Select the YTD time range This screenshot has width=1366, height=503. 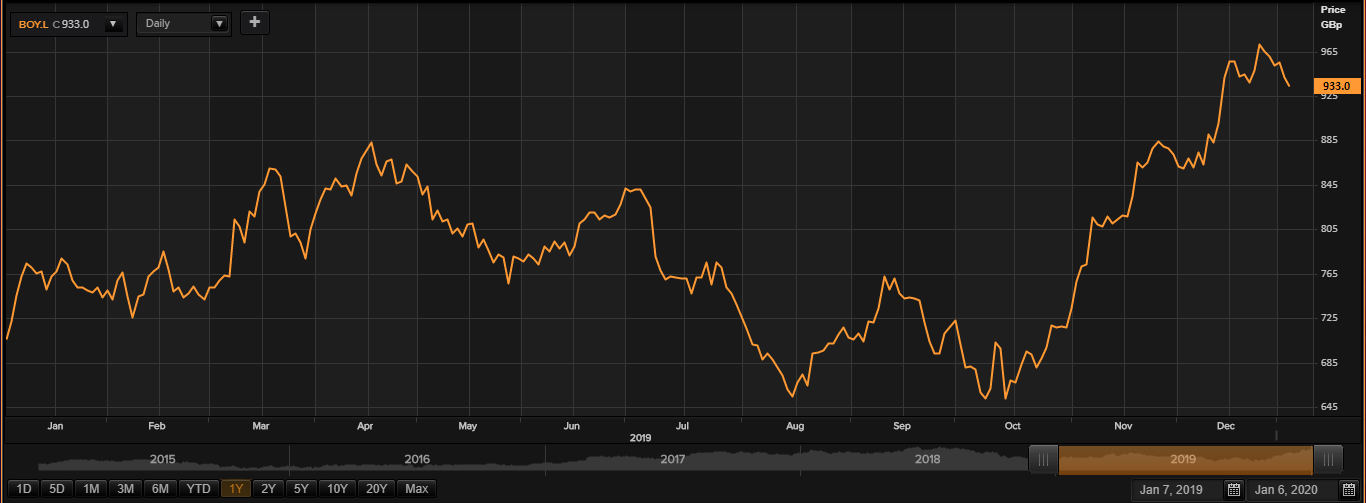[199, 489]
